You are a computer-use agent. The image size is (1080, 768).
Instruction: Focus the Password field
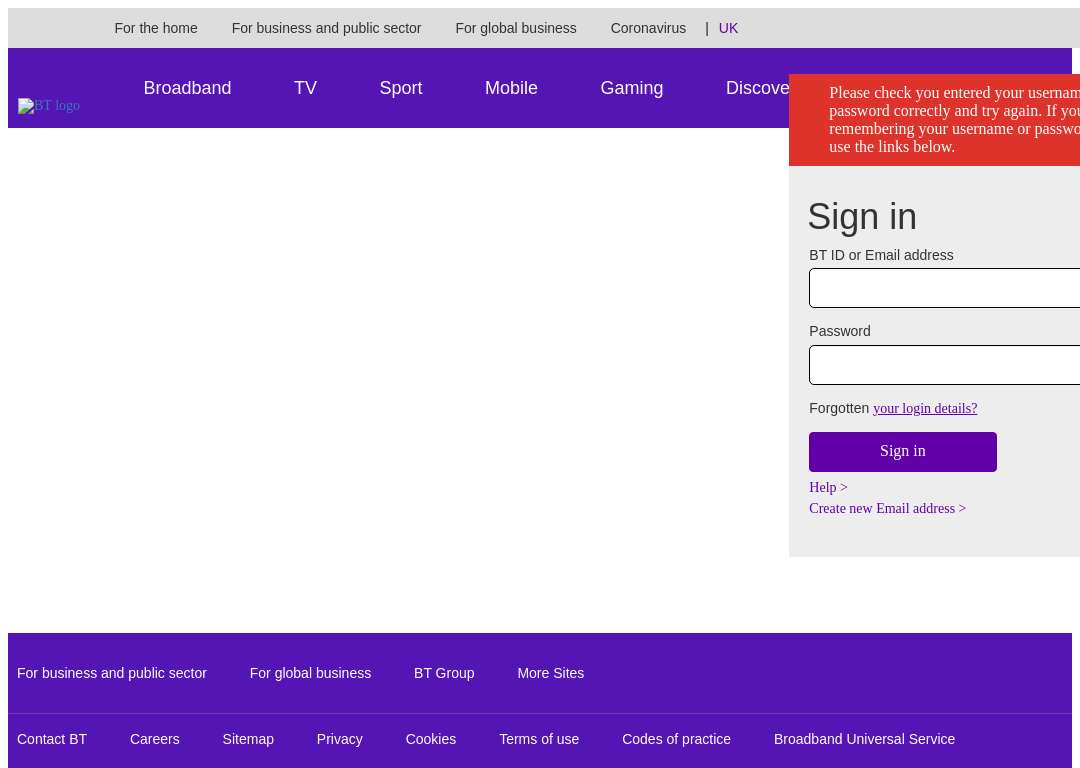point(944,365)
